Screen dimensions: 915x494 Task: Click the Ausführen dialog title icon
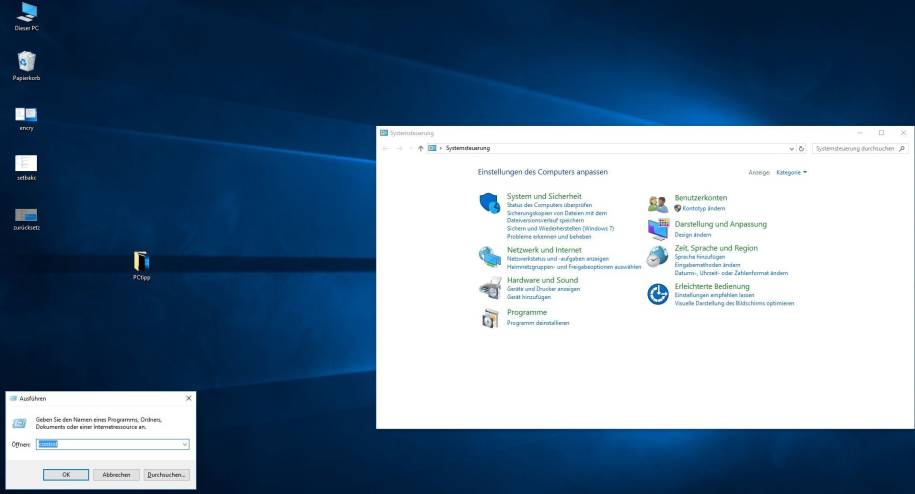pyautogui.click(x=13, y=398)
